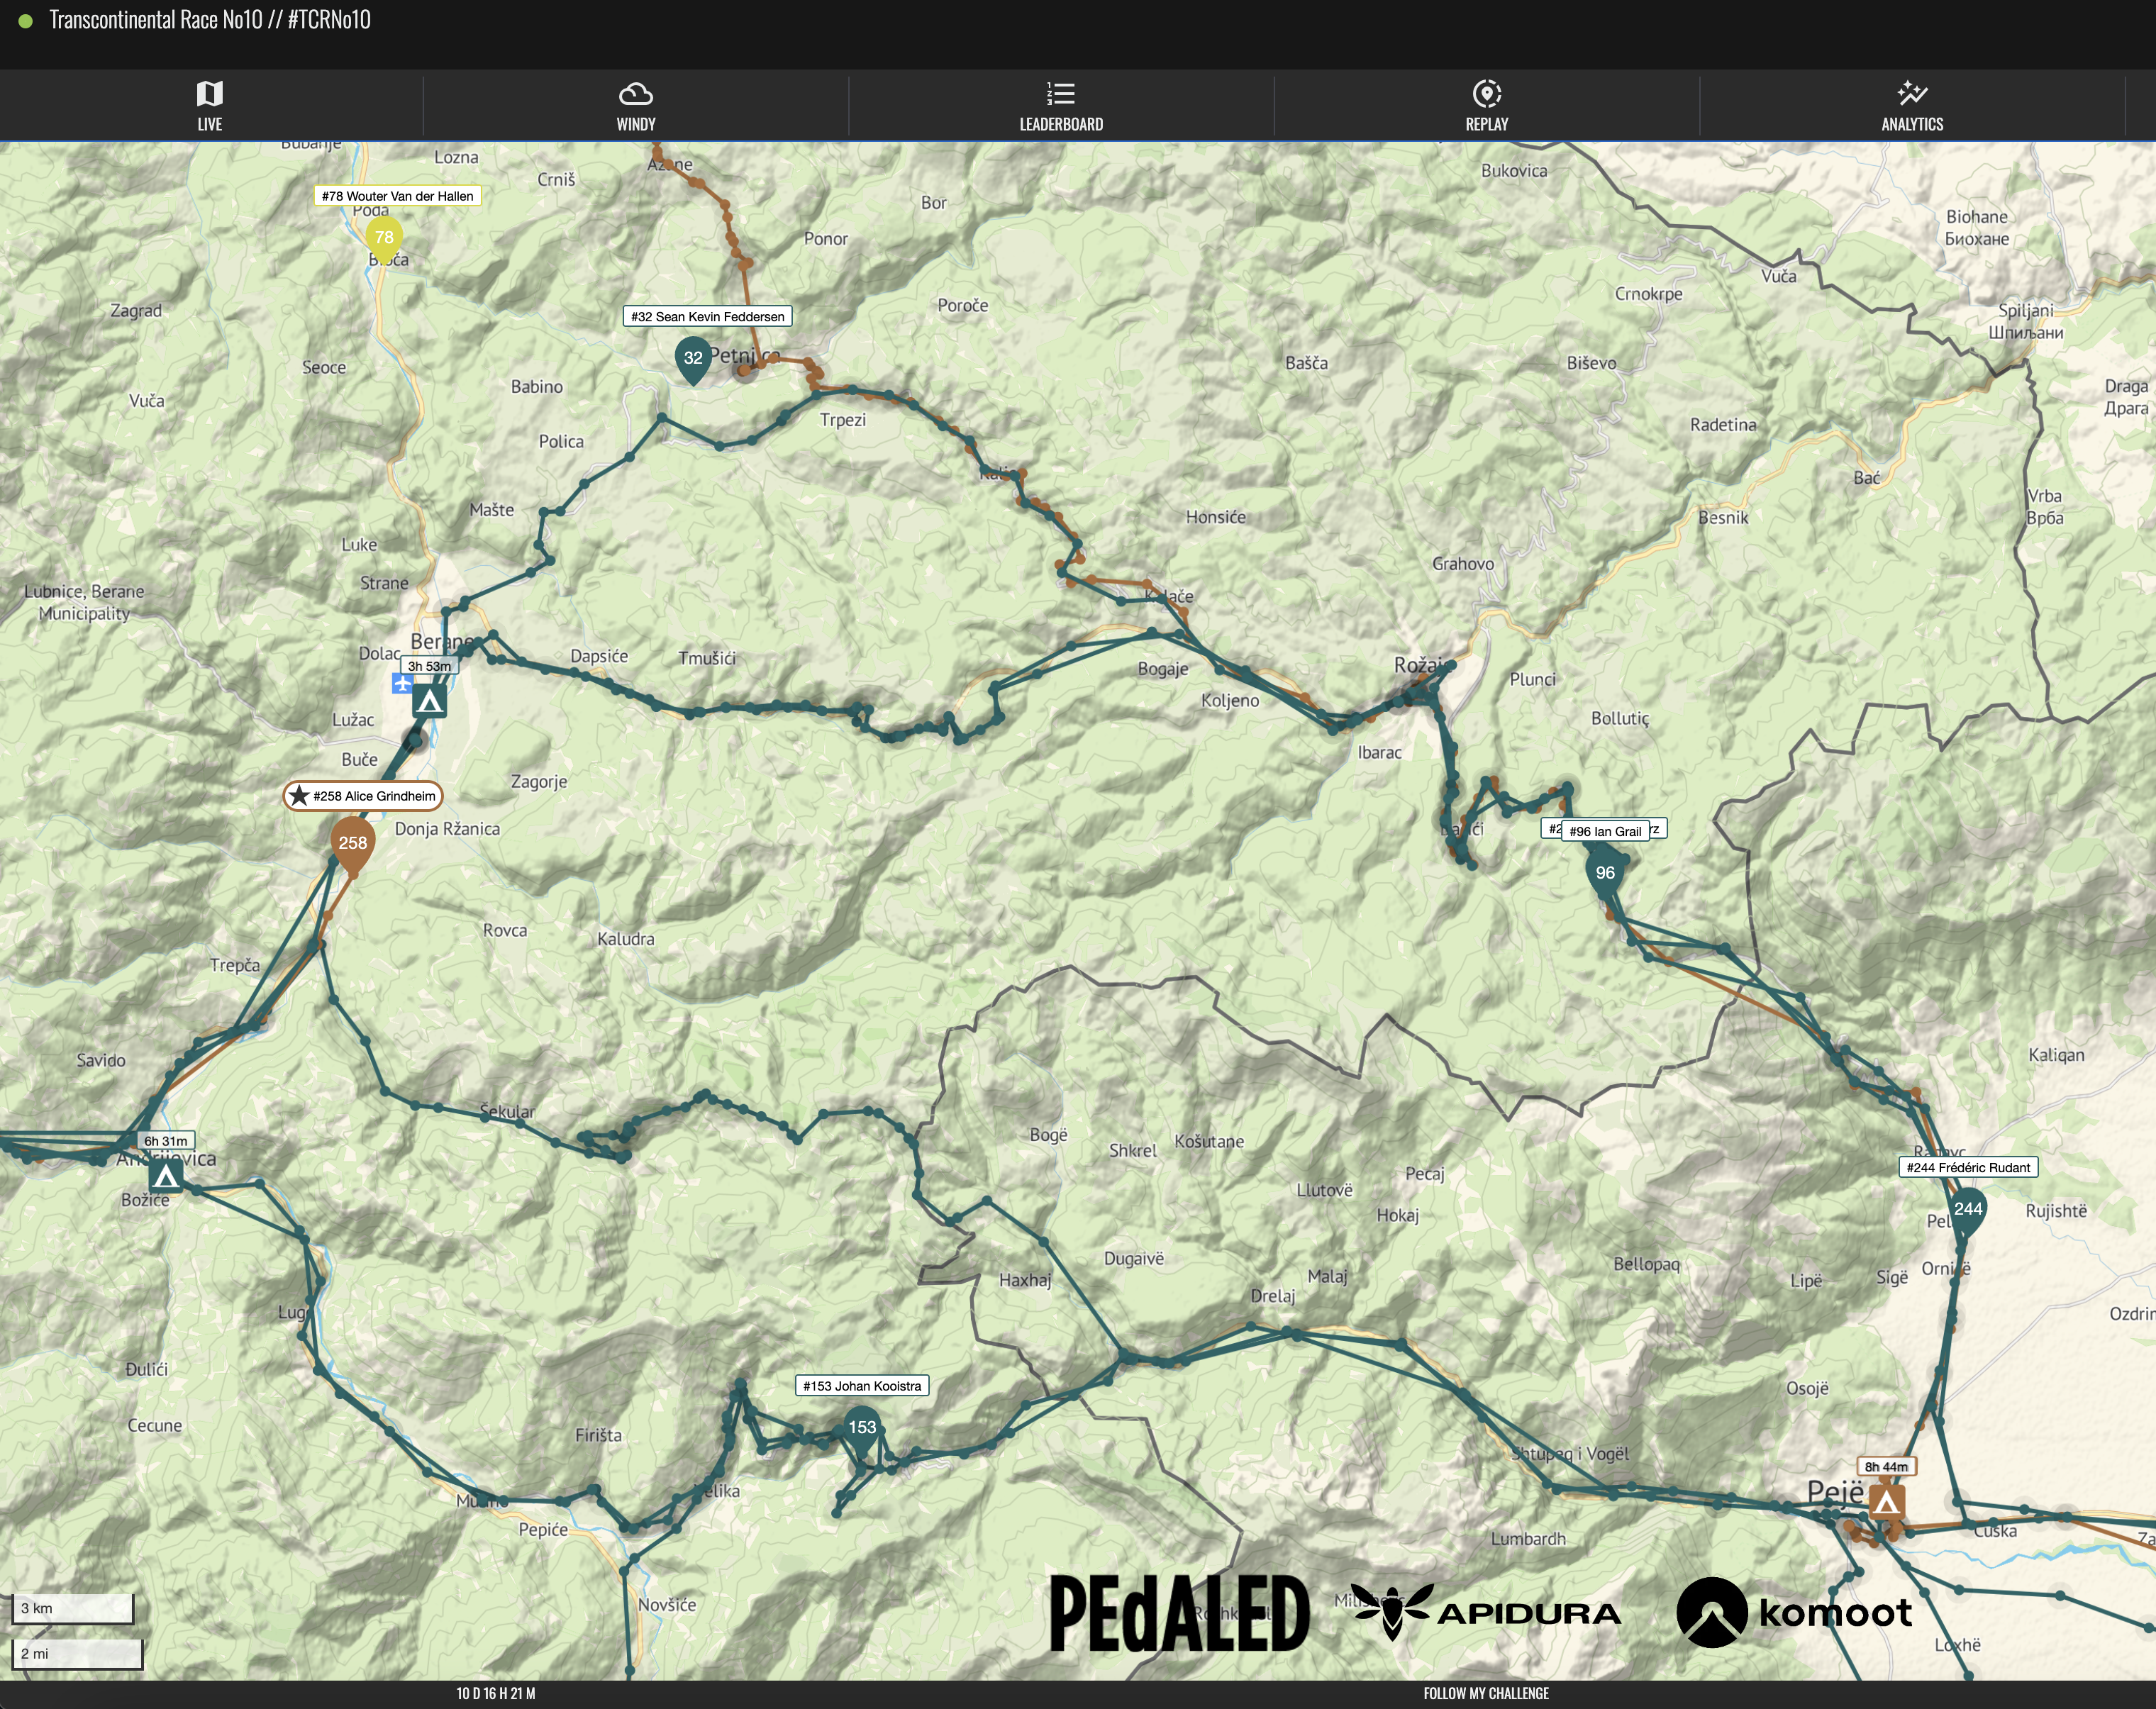Click the '#32 Sean Kevin Feddersen' label
The width and height of the screenshot is (2156, 1709).
click(x=708, y=317)
